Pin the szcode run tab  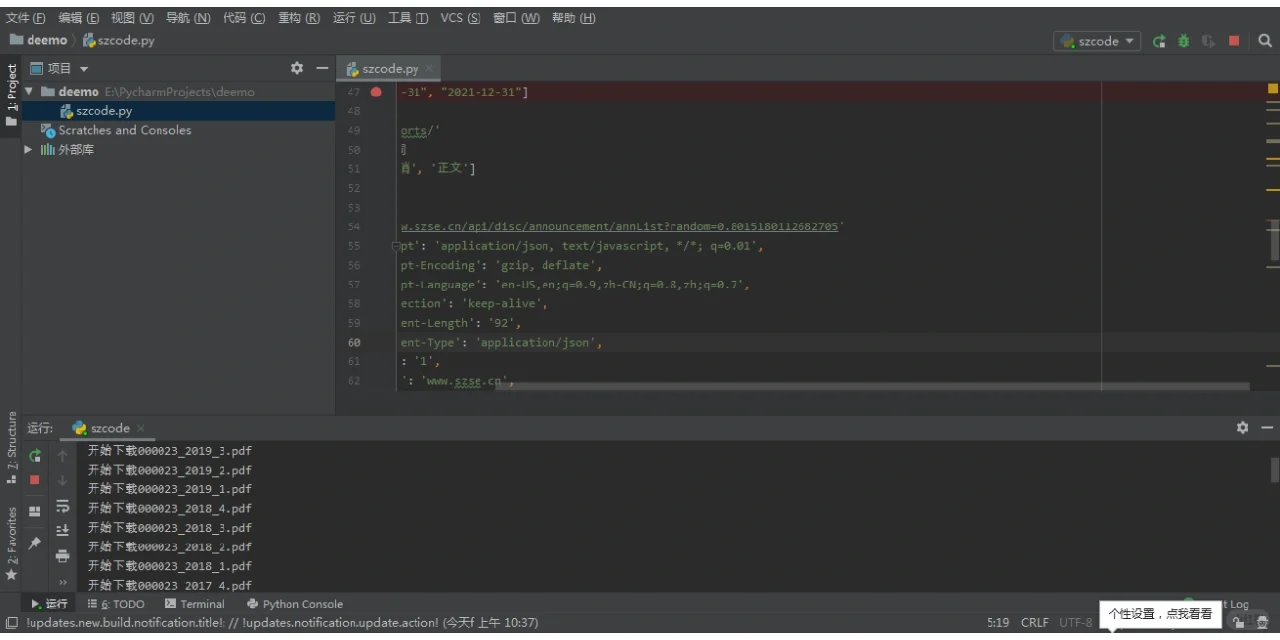coord(34,542)
